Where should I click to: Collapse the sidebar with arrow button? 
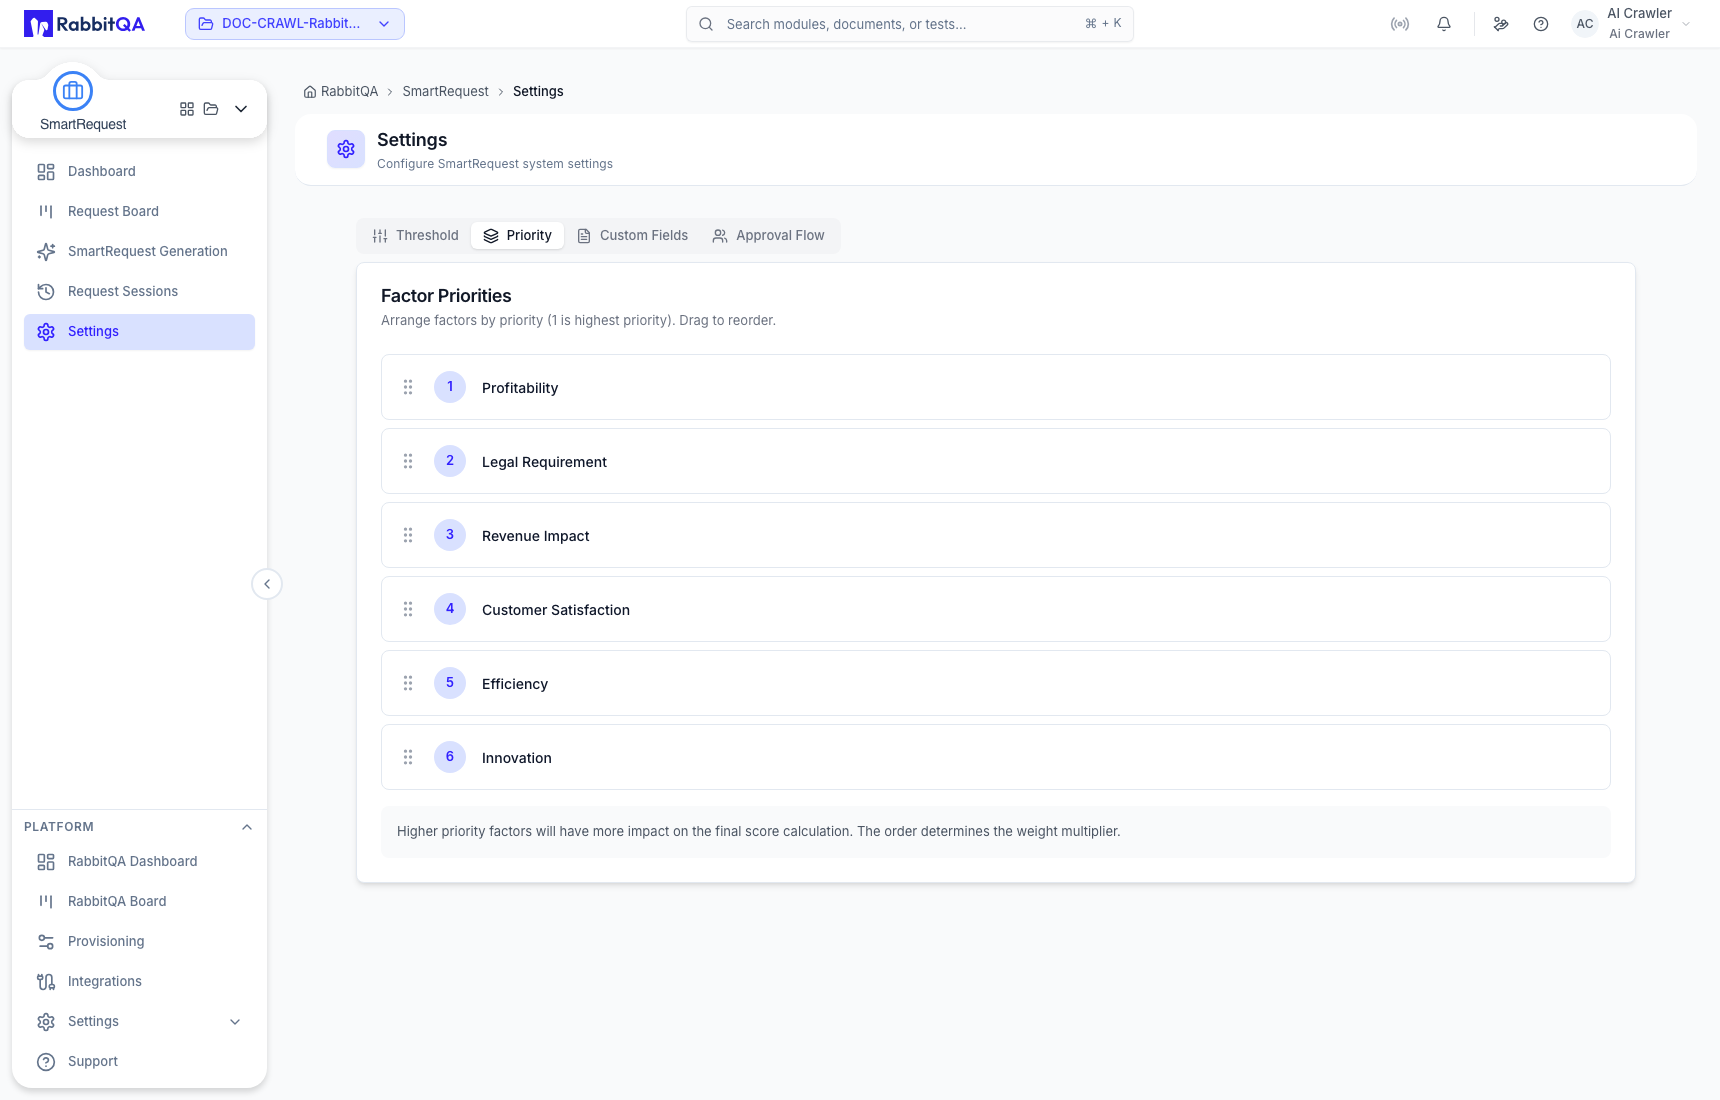point(267,584)
